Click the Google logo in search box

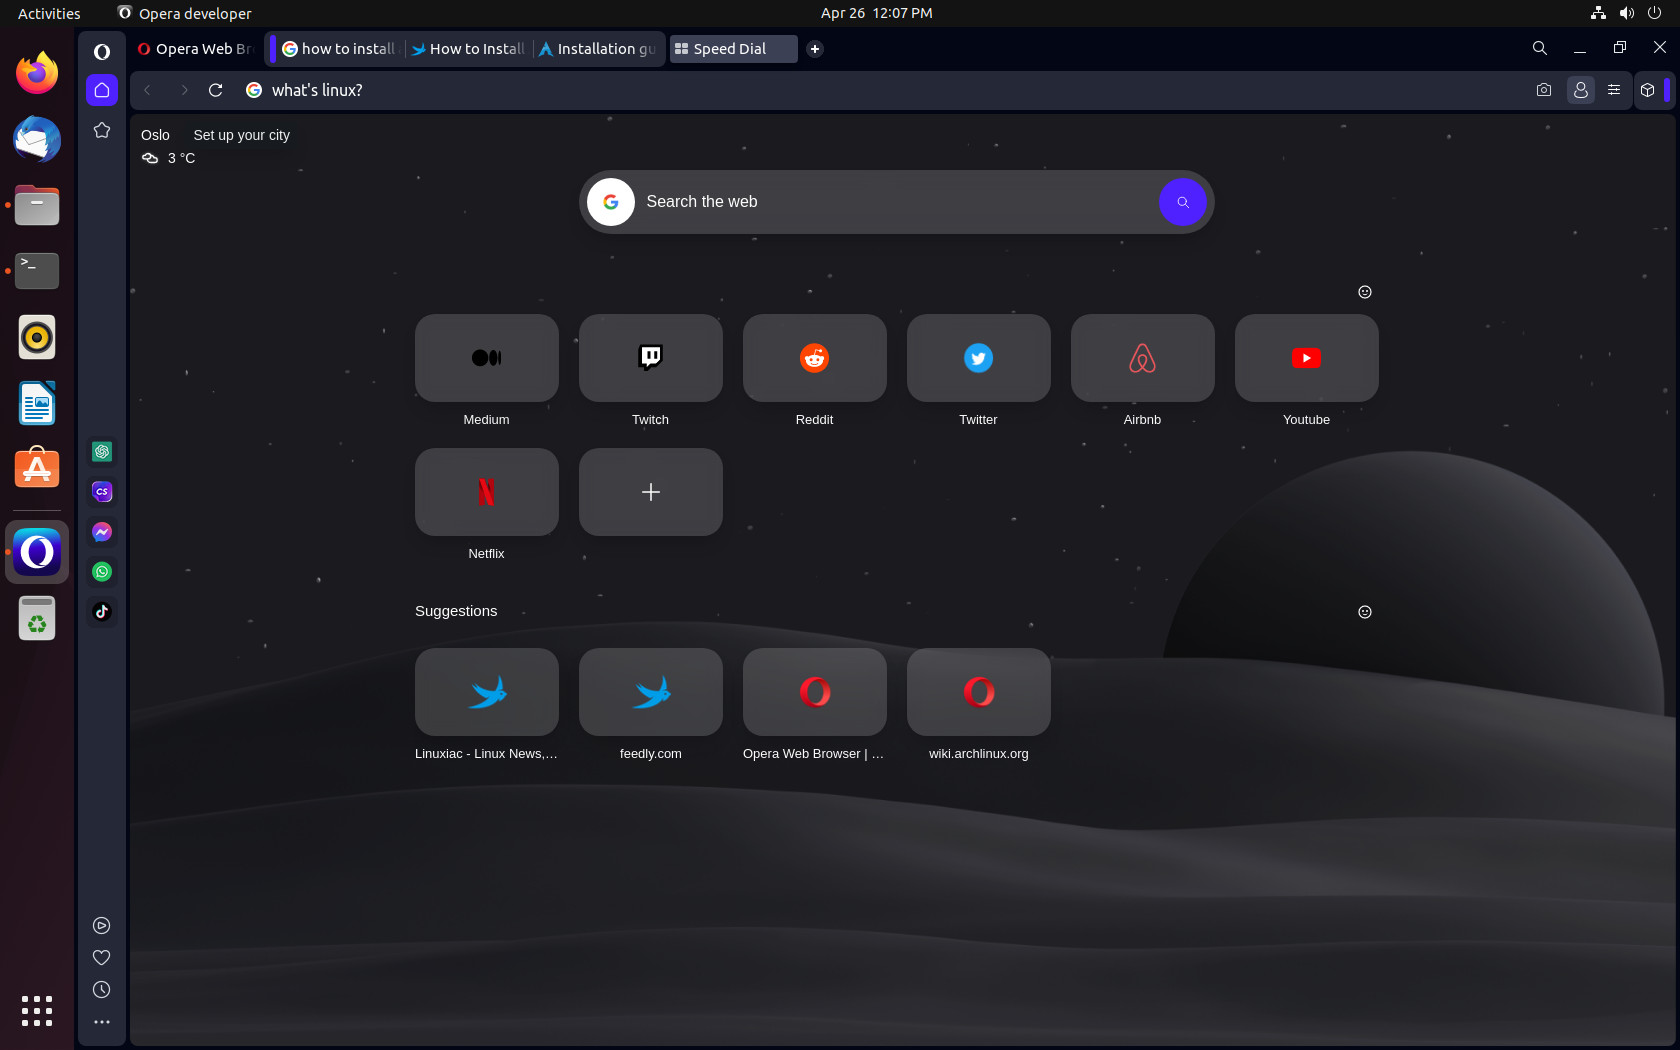(x=611, y=202)
